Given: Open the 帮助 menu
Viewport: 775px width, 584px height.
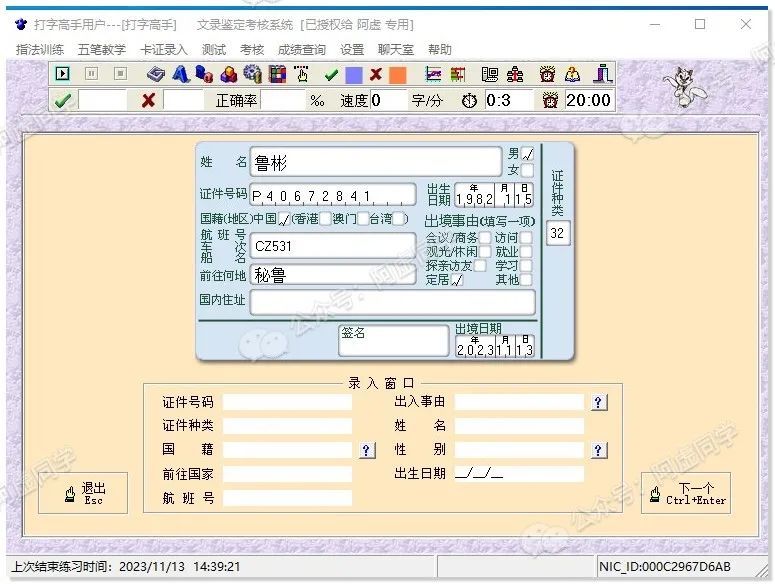Looking at the screenshot, I should 440,49.
